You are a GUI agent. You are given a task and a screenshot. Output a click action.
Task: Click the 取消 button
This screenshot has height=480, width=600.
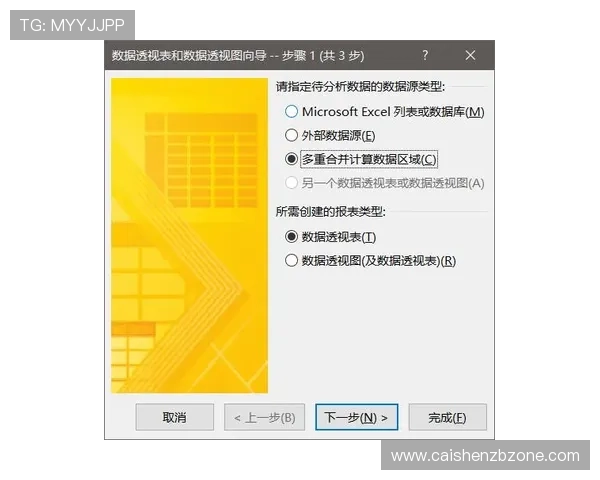coord(174,417)
